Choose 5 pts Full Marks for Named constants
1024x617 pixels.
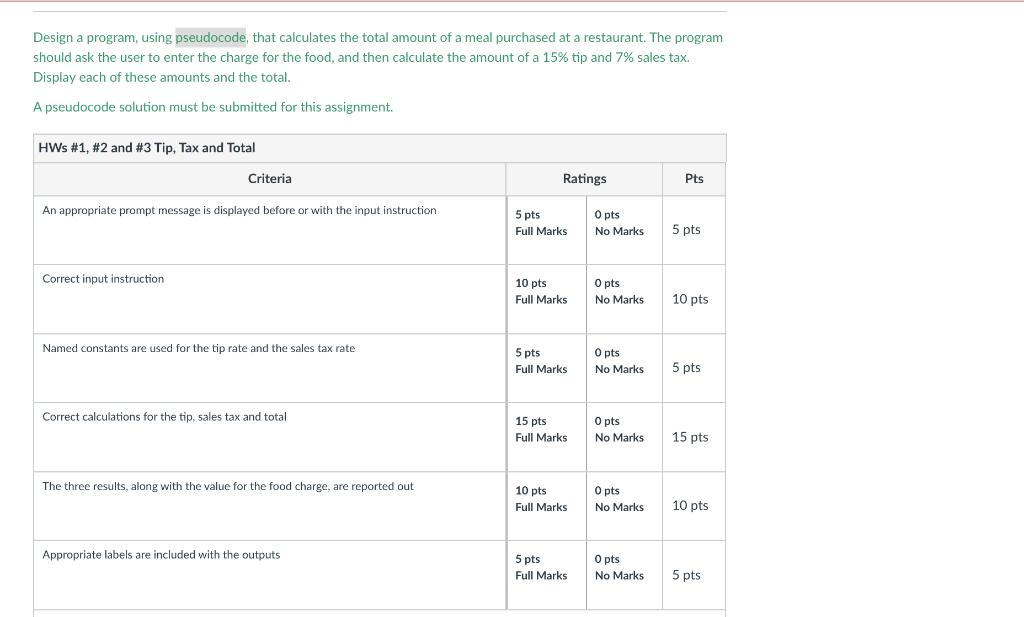[x=541, y=361]
